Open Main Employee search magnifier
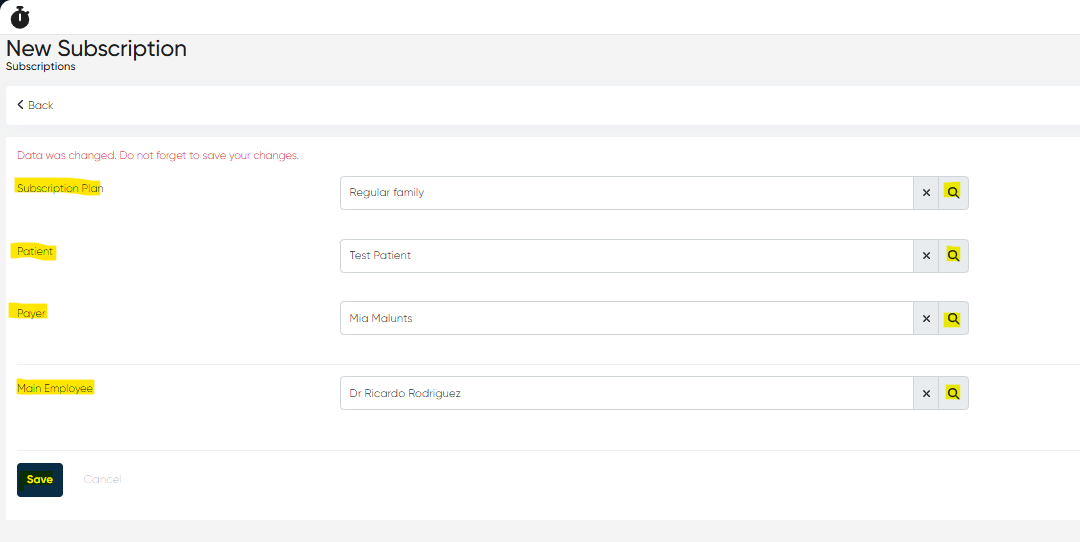This screenshot has height=542, width=1080. (x=953, y=394)
